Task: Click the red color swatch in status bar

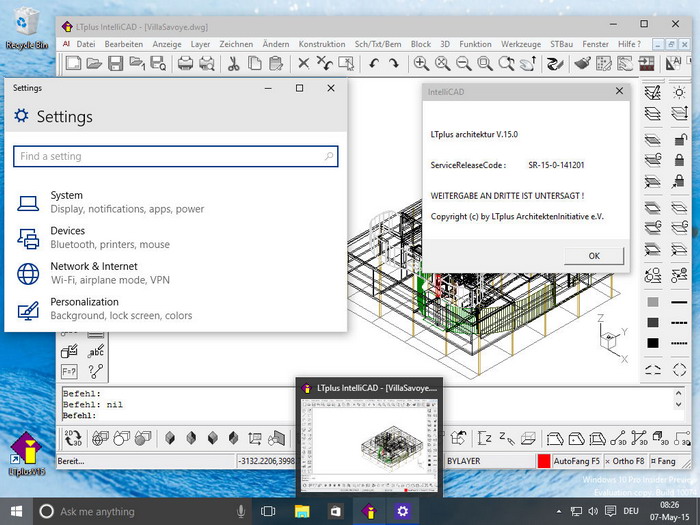Action: [544, 461]
